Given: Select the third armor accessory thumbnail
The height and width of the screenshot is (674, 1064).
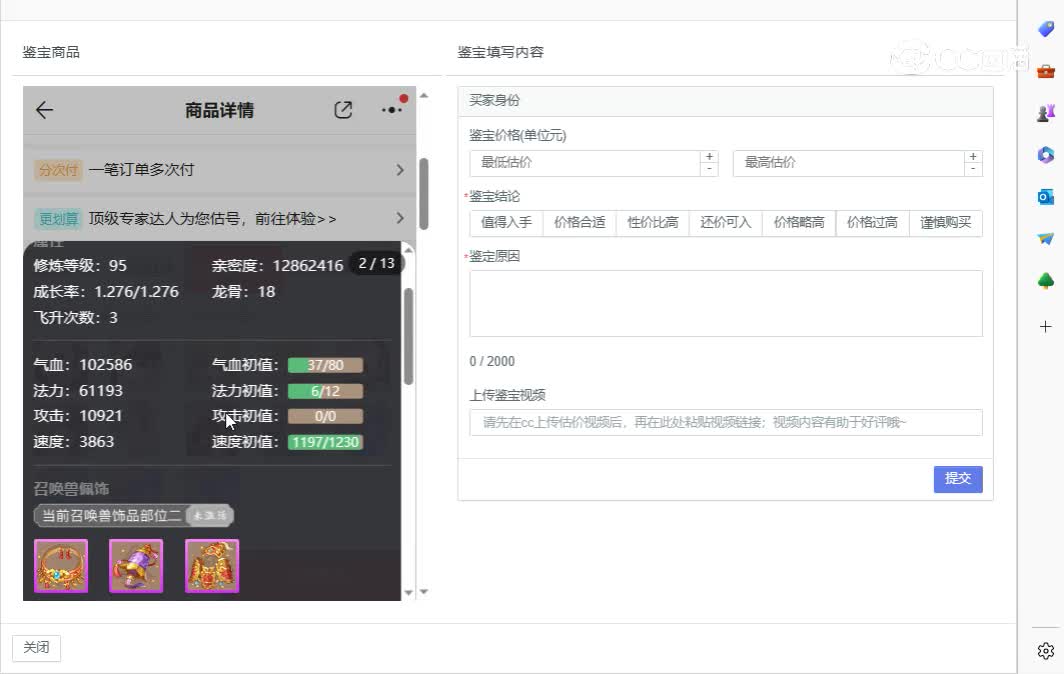Looking at the screenshot, I should click(x=212, y=566).
